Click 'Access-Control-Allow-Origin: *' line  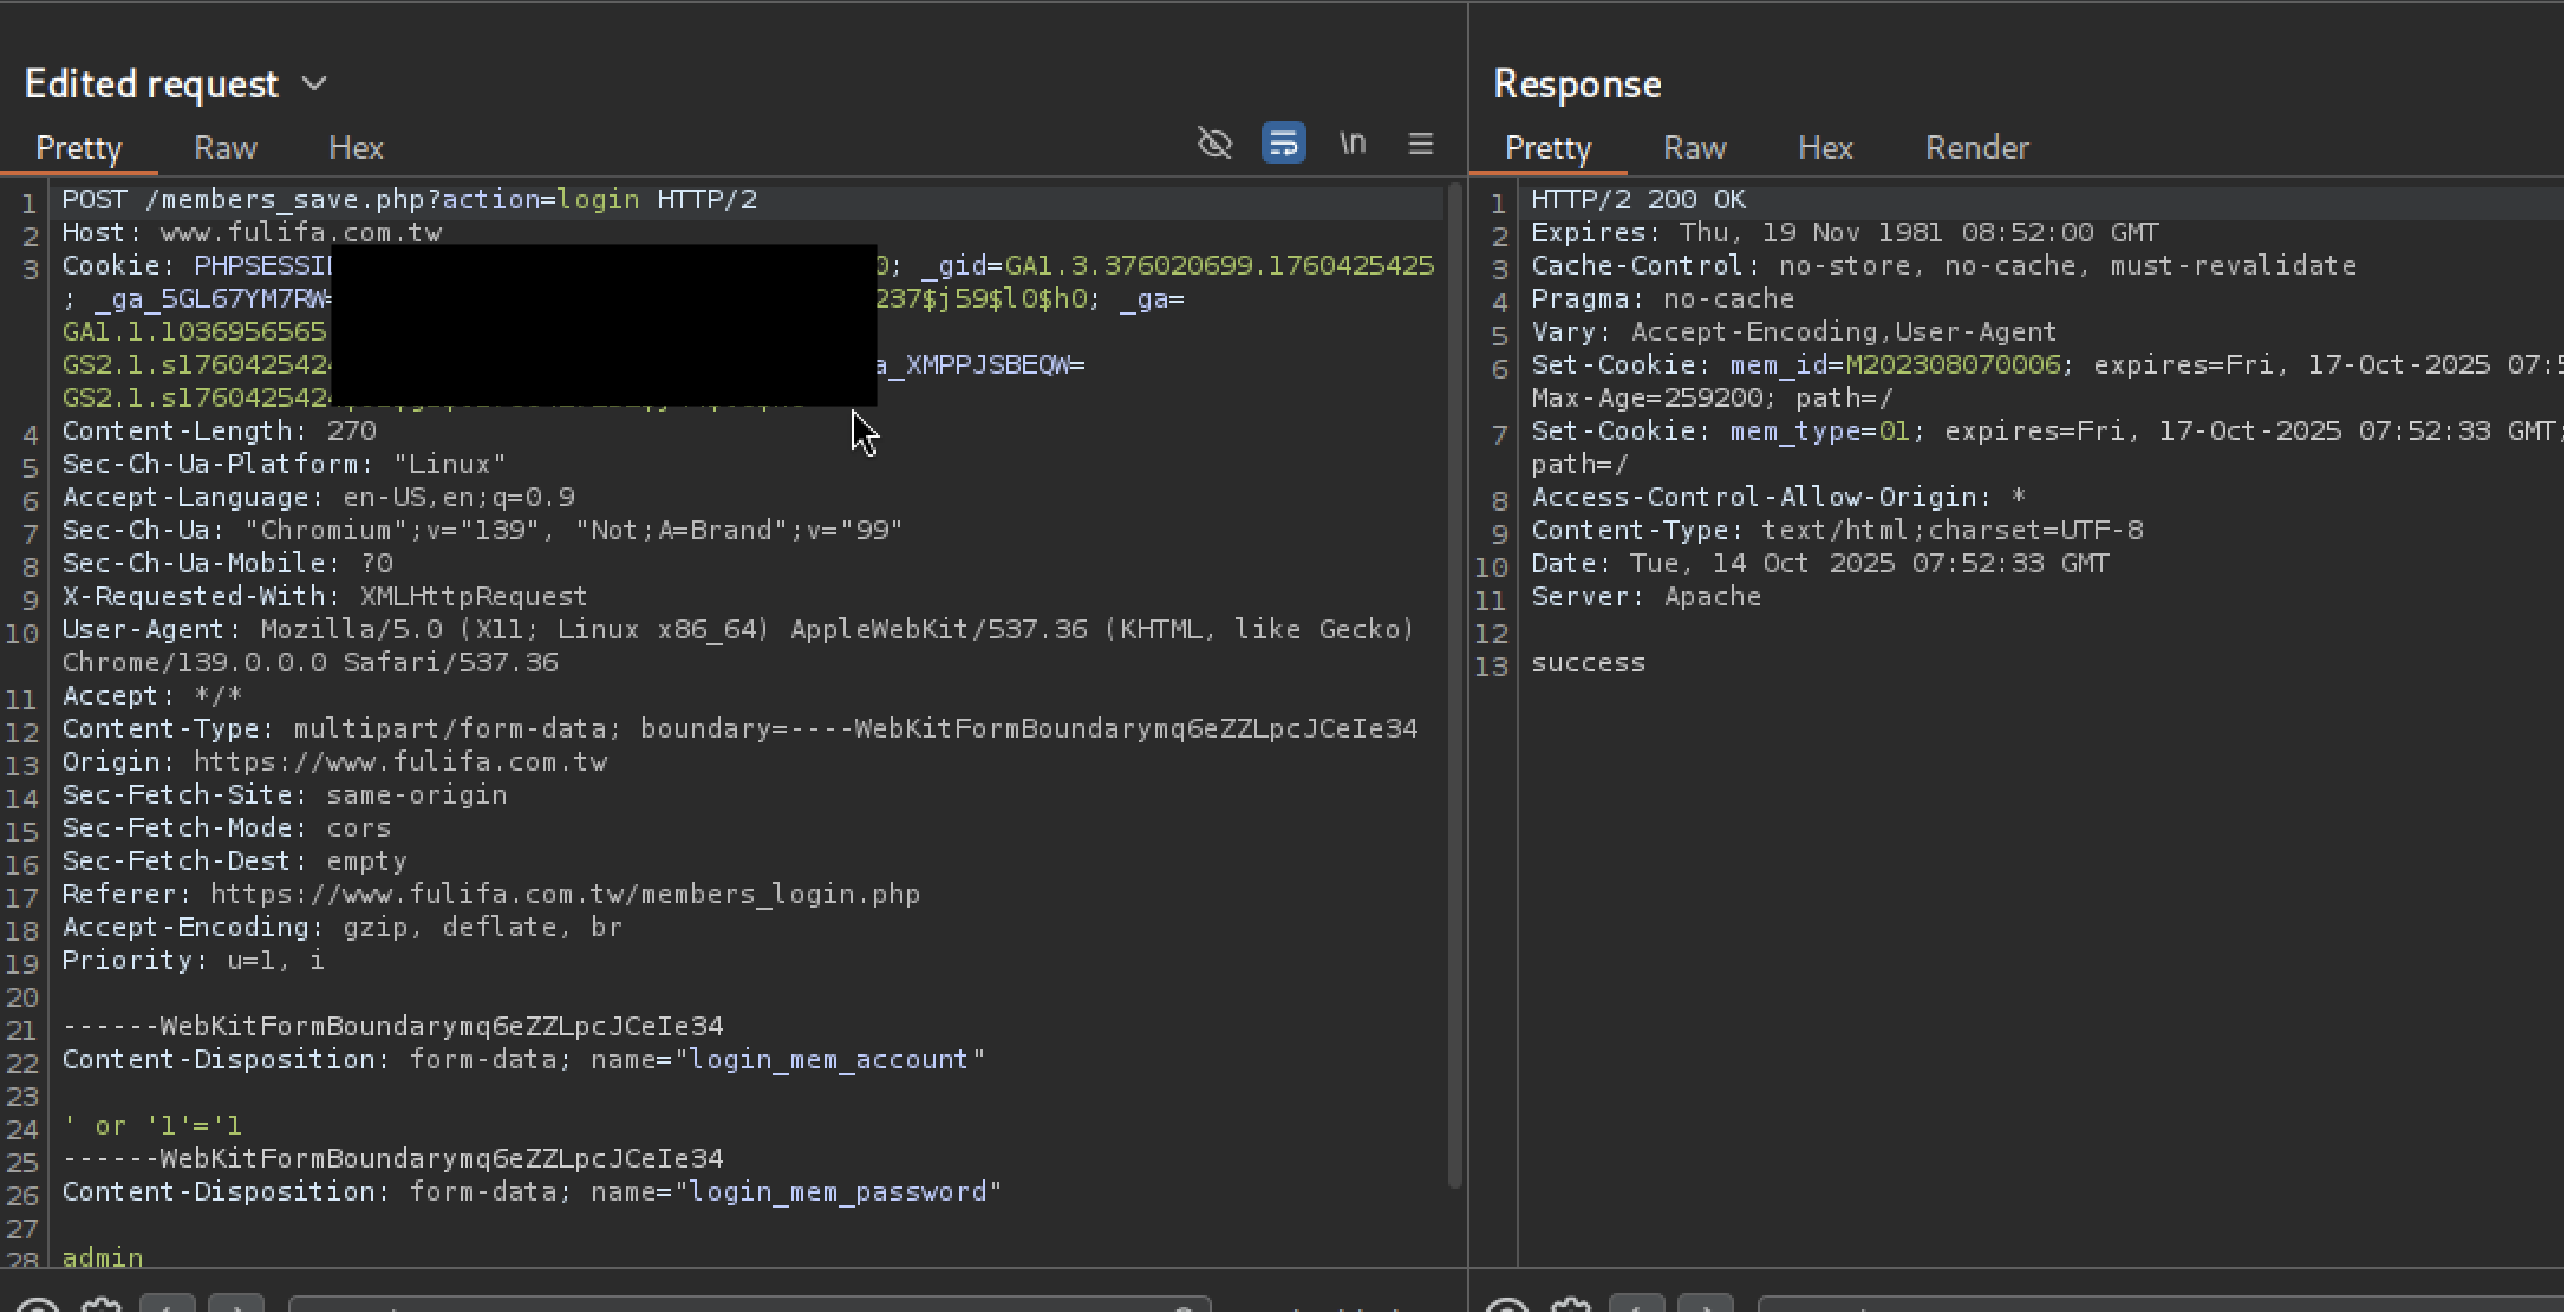coord(1779,496)
